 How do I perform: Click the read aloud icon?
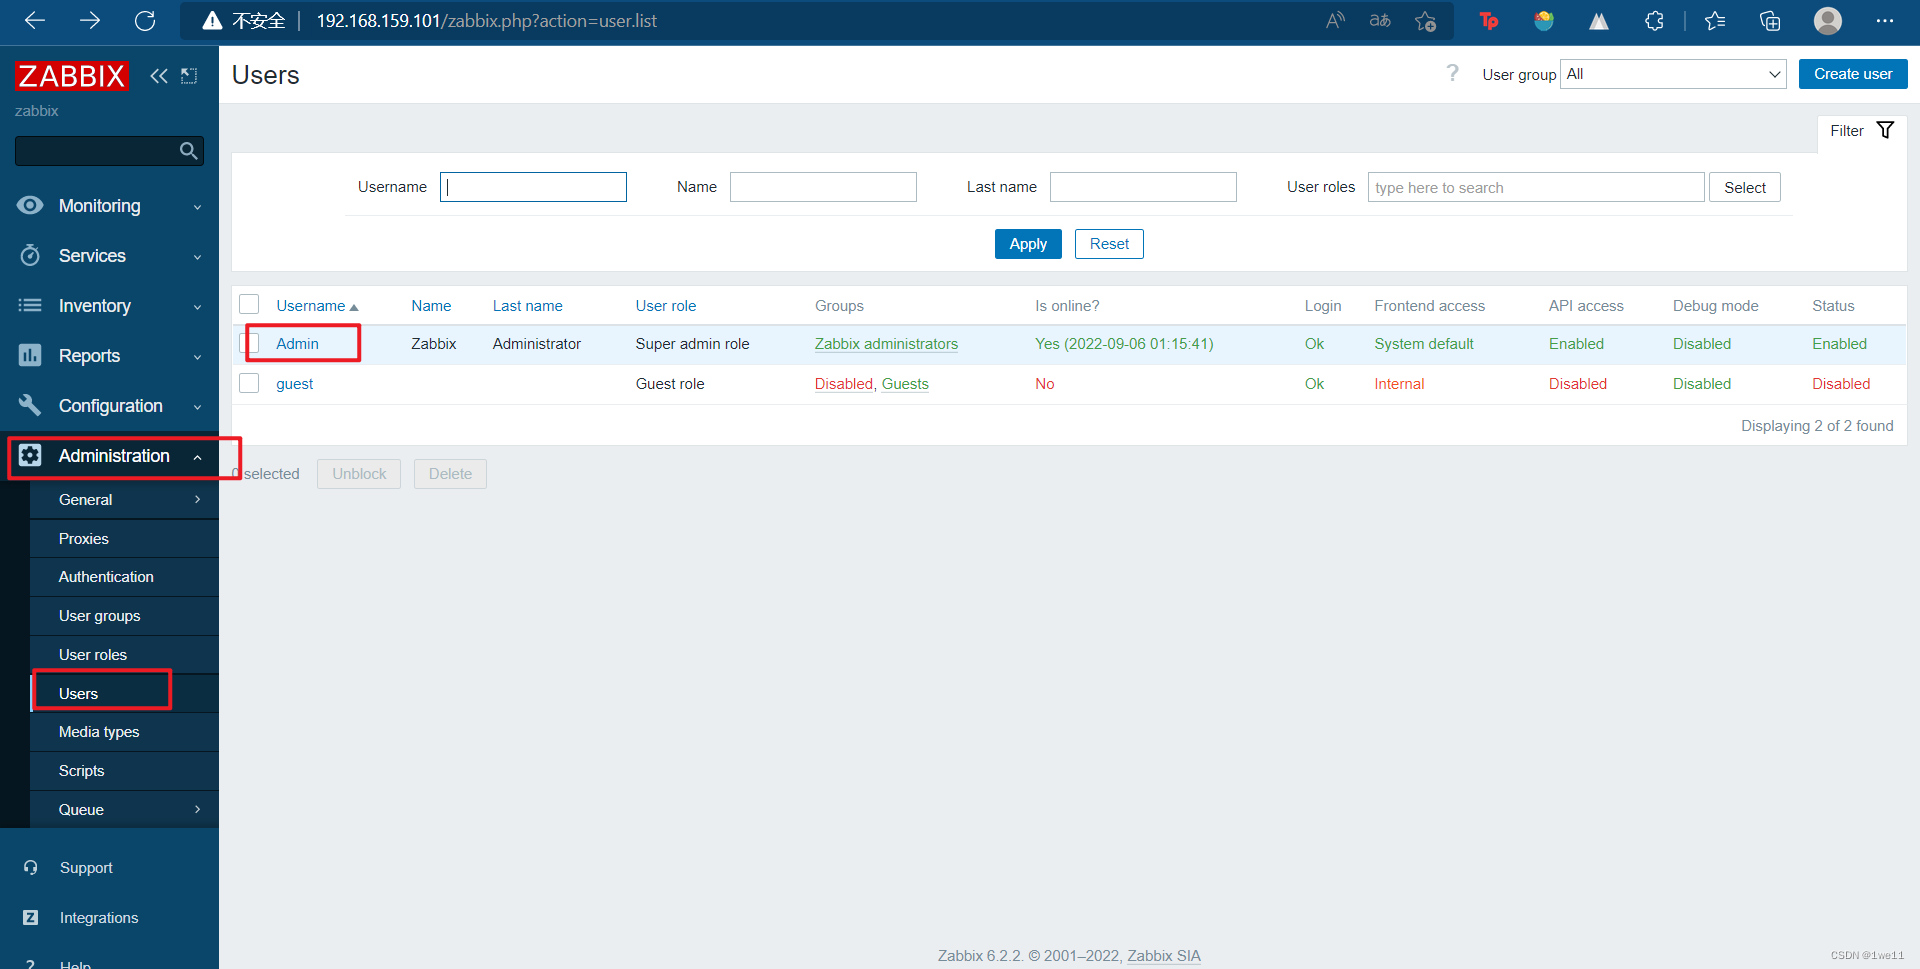coord(1335,21)
